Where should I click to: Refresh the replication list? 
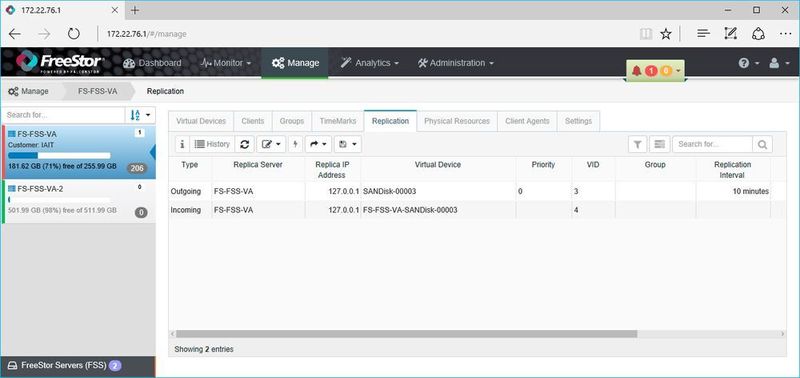tap(244, 144)
